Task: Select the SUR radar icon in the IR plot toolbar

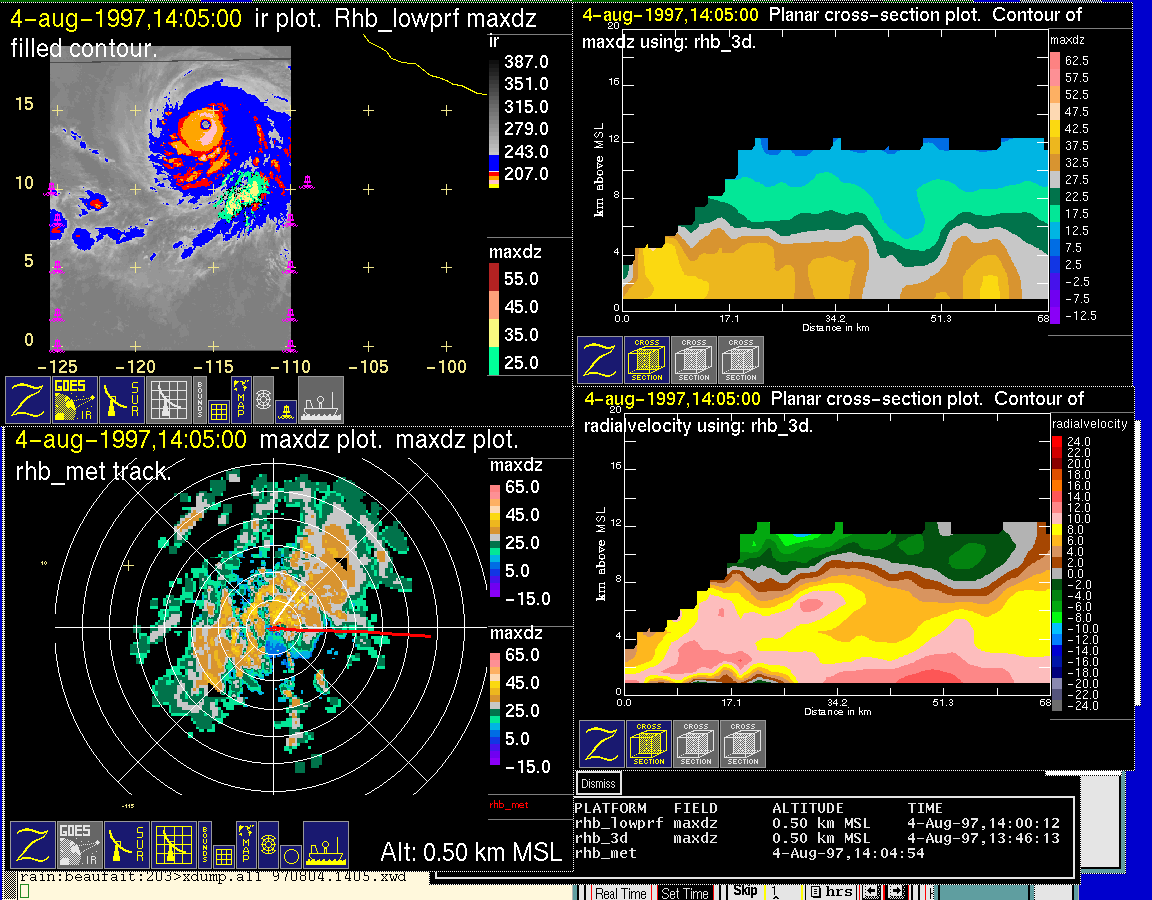Action: click(122, 400)
